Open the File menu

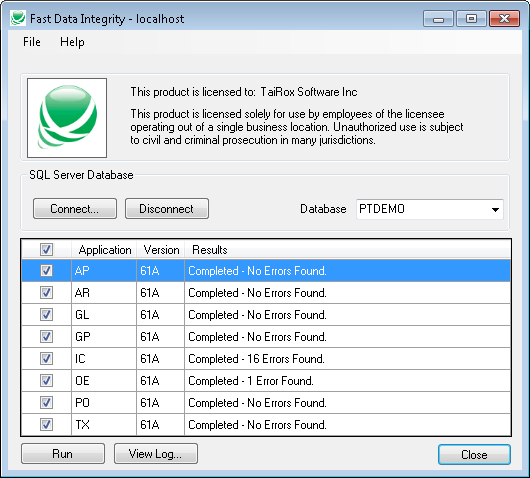click(32, 42)
